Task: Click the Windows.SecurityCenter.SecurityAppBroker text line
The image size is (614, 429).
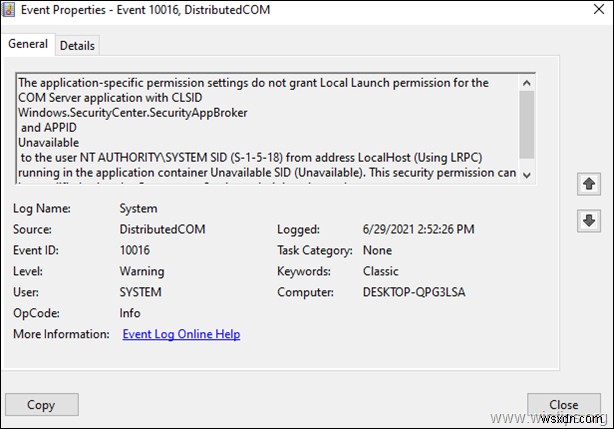Action: (133, 113)
